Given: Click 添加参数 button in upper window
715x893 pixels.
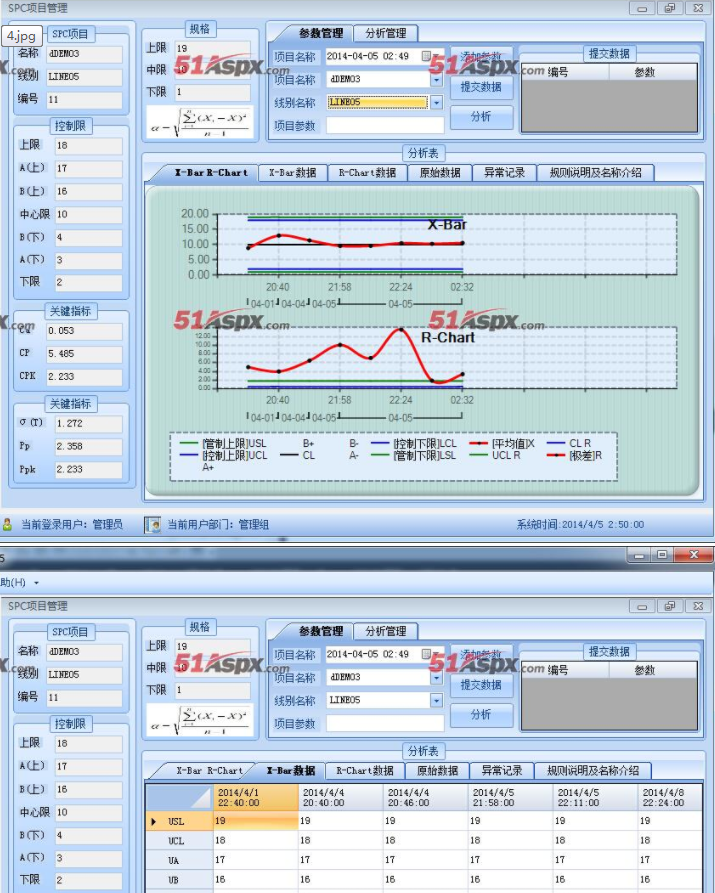Looking at the screenshot, I should pyautogui.click(x=481, y=57).
